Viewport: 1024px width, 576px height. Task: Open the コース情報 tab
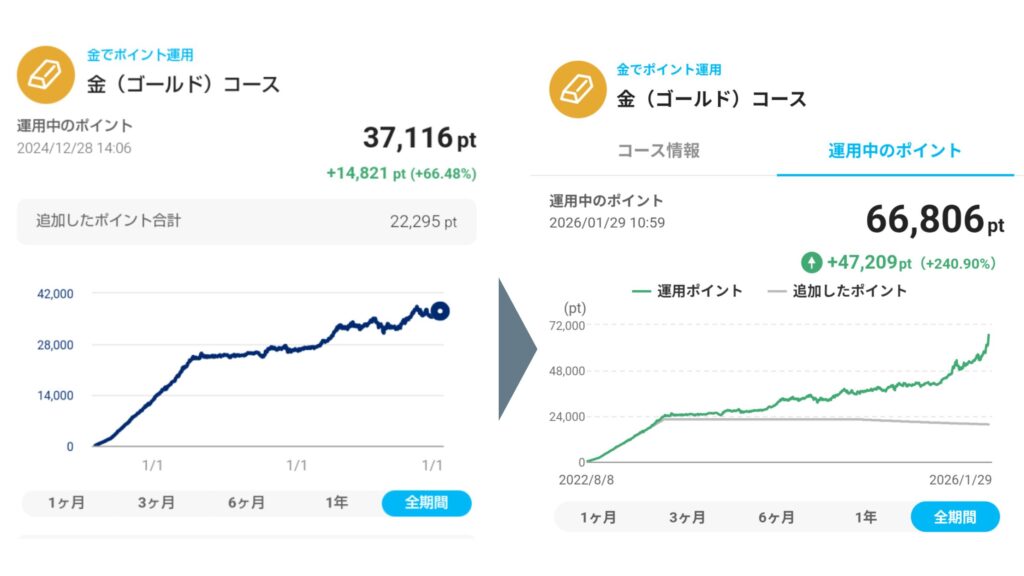(x=657, y=151)
